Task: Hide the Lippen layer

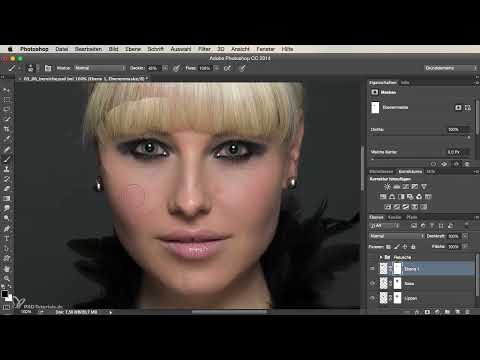Action: [x=372, y=298]
